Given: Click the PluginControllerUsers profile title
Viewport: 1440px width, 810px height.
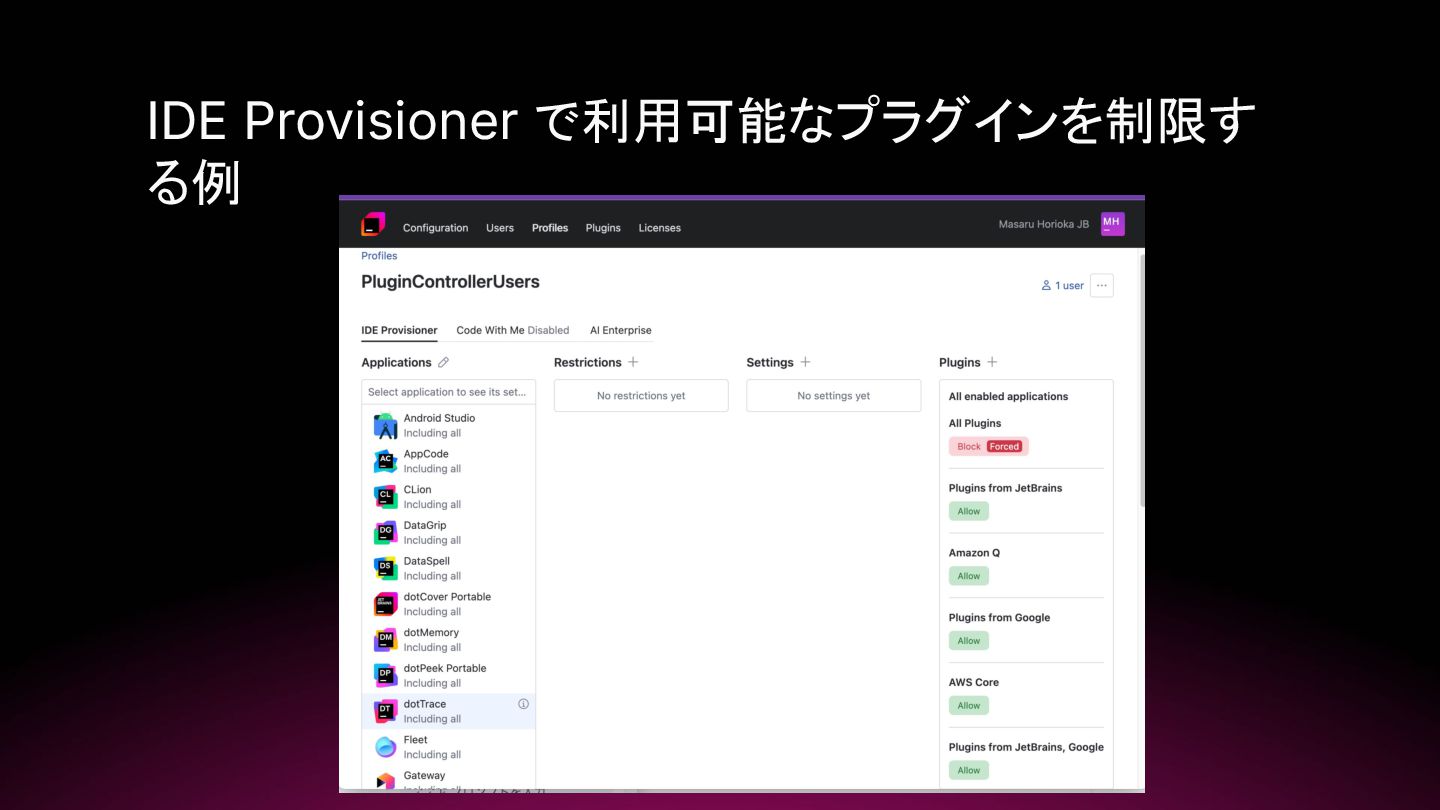Looking at the screenshot, I should [450, 282].
